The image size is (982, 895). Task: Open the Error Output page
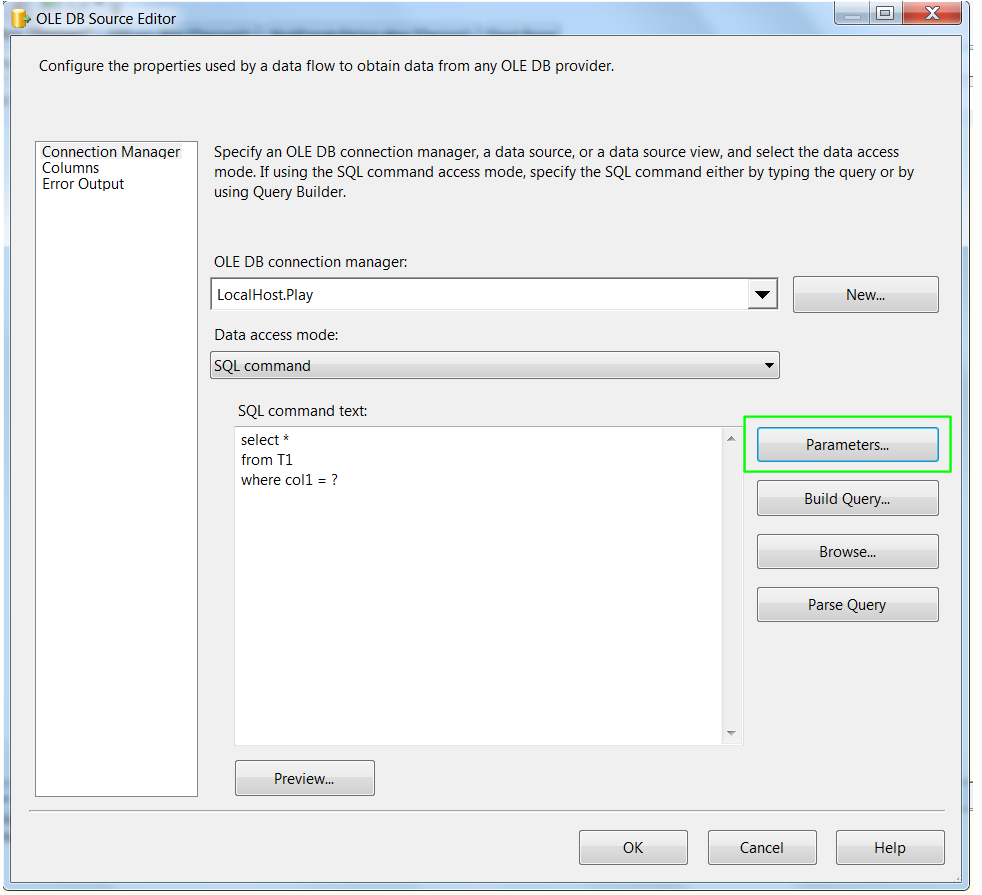[83, 184]
